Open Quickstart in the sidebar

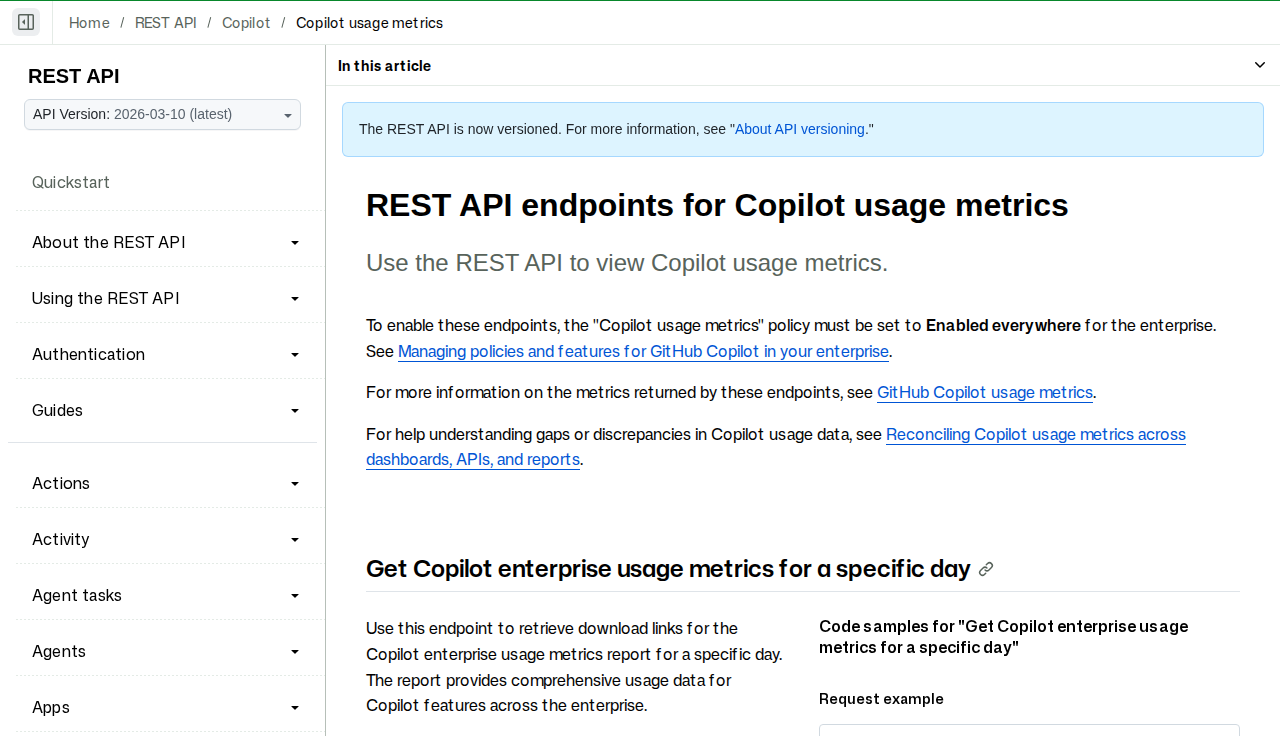[x=71, y=183]
